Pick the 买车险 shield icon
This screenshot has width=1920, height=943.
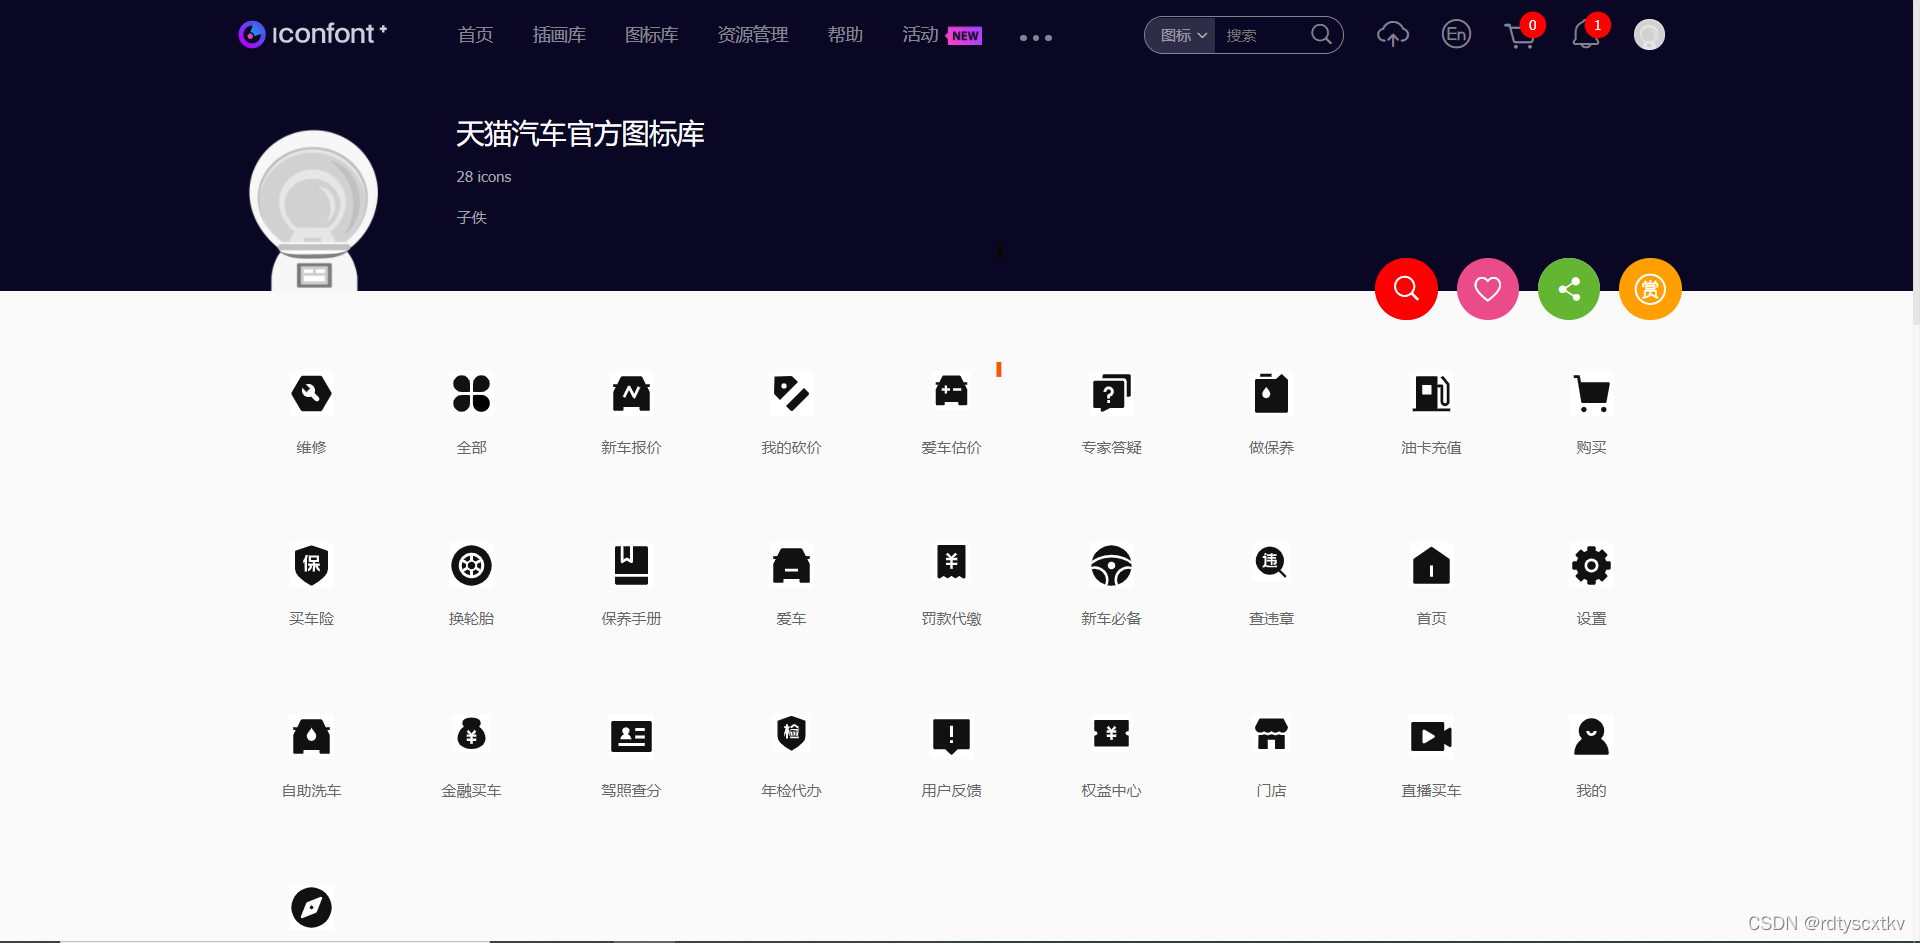click(311, 565)
